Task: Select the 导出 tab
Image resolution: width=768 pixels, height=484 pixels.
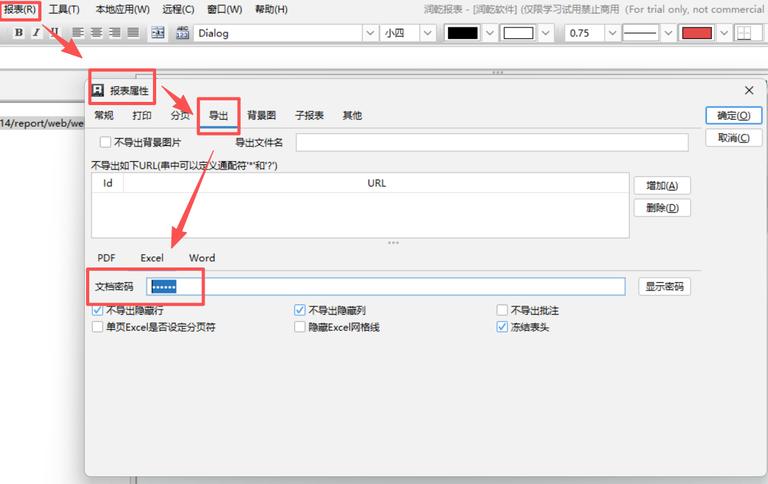Action: coord(218,116)
